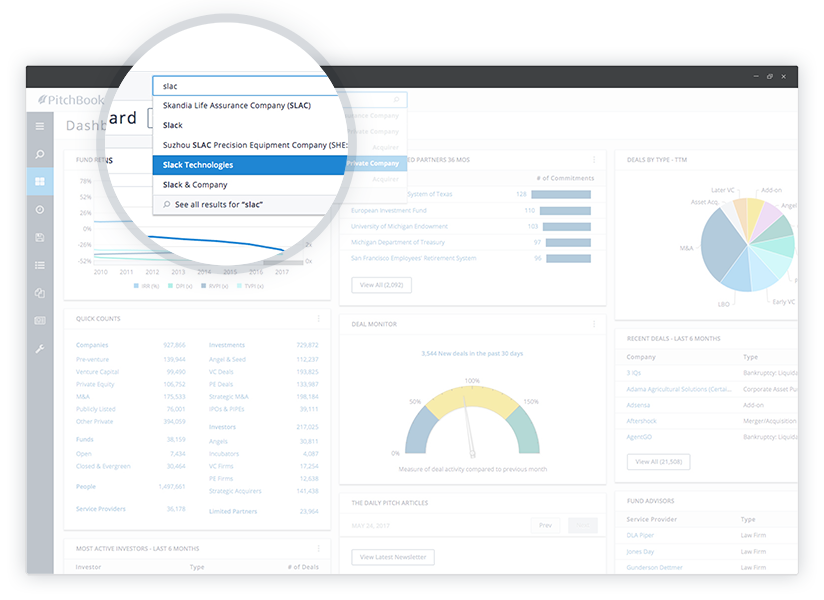Select Skandia Life Assurance Company suggestion
The height and width of the screenshot is (600, 824).
tap(236, 106)
